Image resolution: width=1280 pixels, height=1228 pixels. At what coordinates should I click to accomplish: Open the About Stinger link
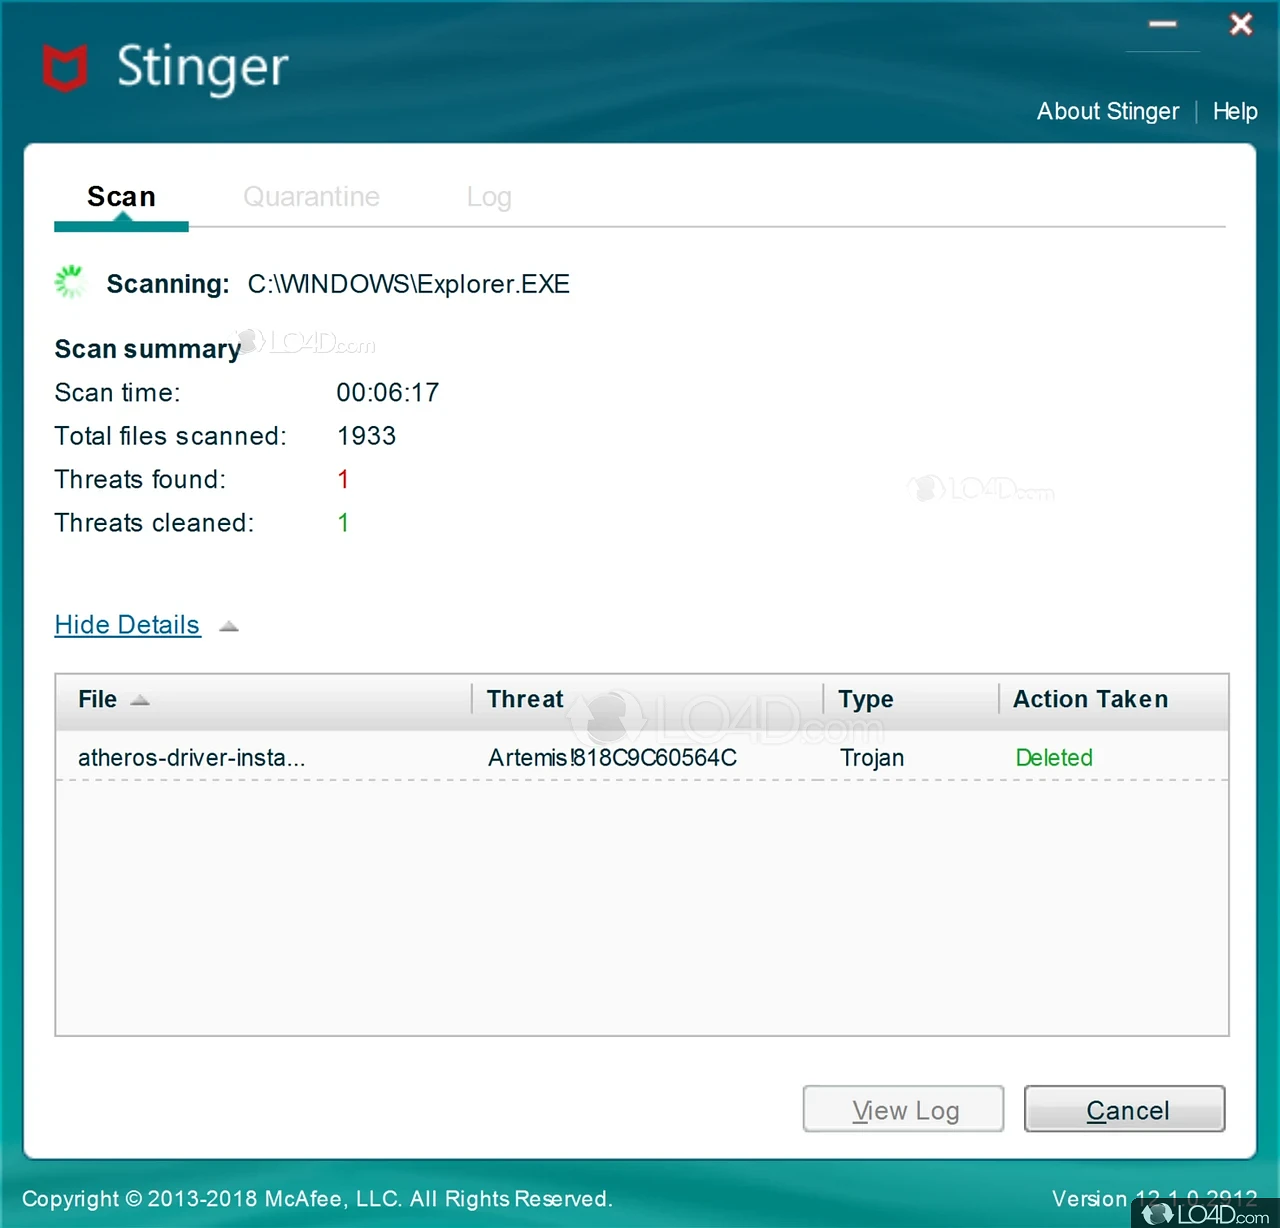(x=1108, y=111)
